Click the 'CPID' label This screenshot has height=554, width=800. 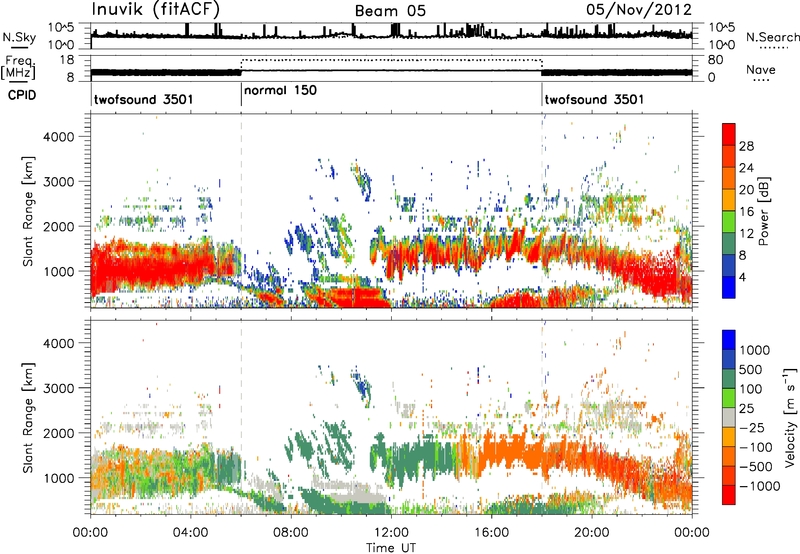(22, 95)
